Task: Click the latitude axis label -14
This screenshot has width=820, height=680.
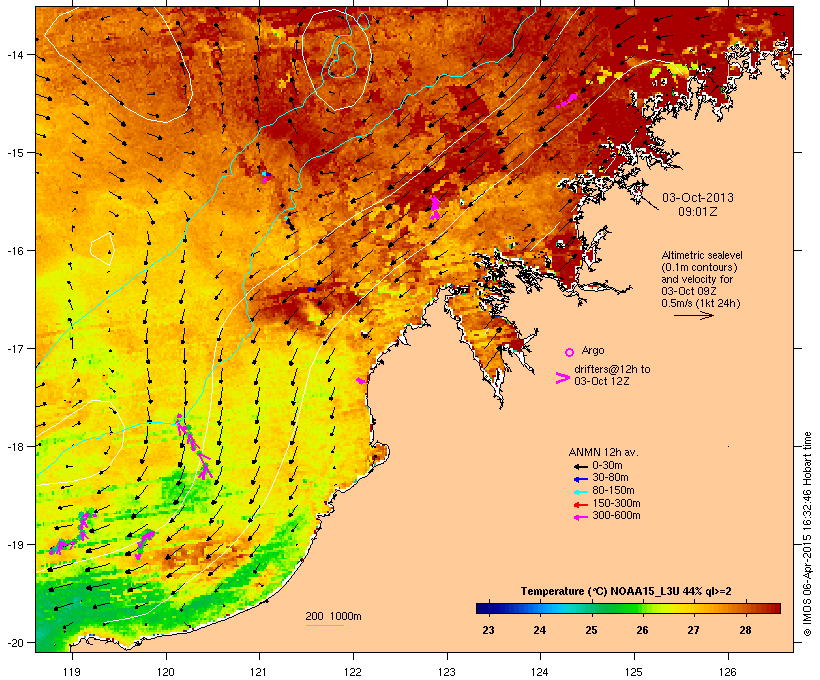Action: tap(14, 55)
